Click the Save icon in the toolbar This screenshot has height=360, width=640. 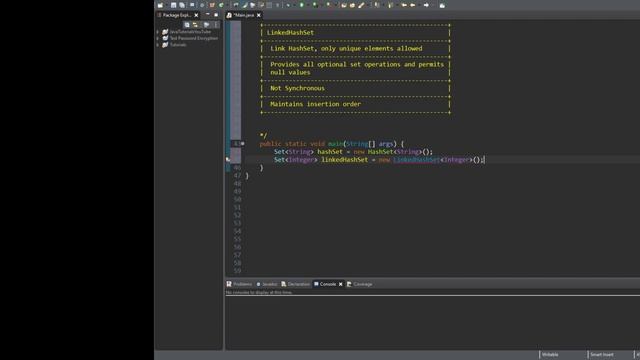pyautogui.click(x=173, y=5)
